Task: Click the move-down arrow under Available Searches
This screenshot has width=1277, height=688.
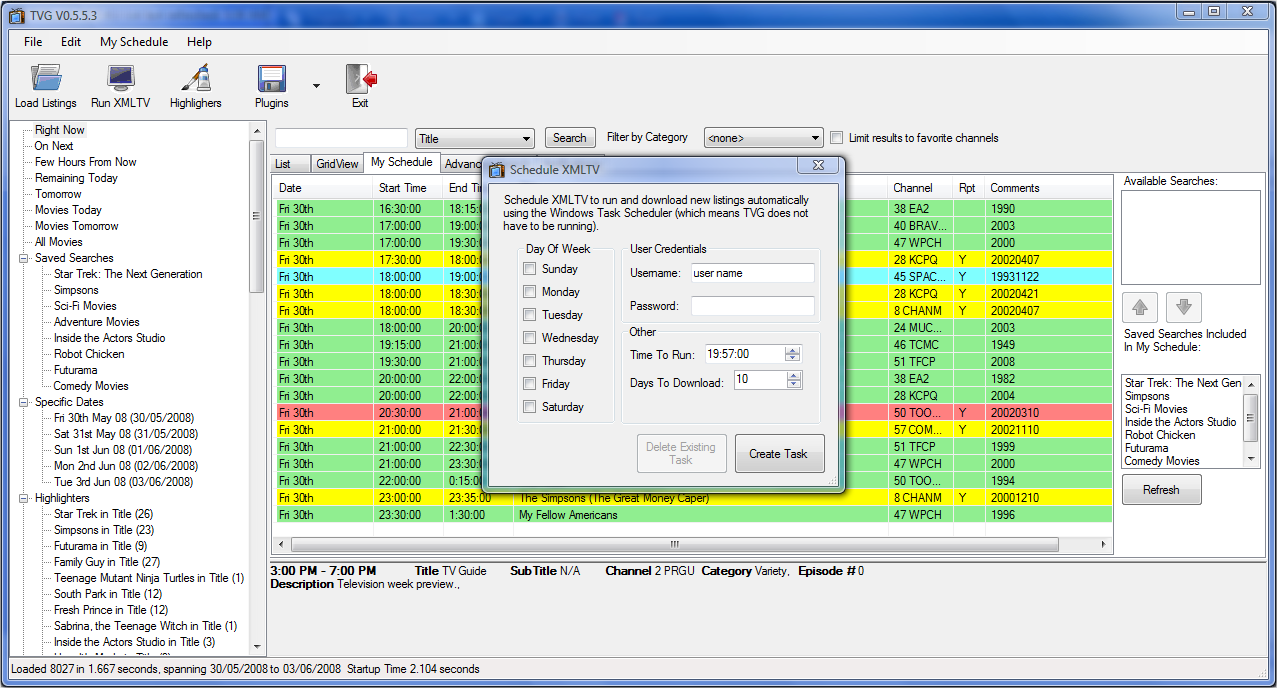Action: pyautogui.click(x=1184, y=307)
